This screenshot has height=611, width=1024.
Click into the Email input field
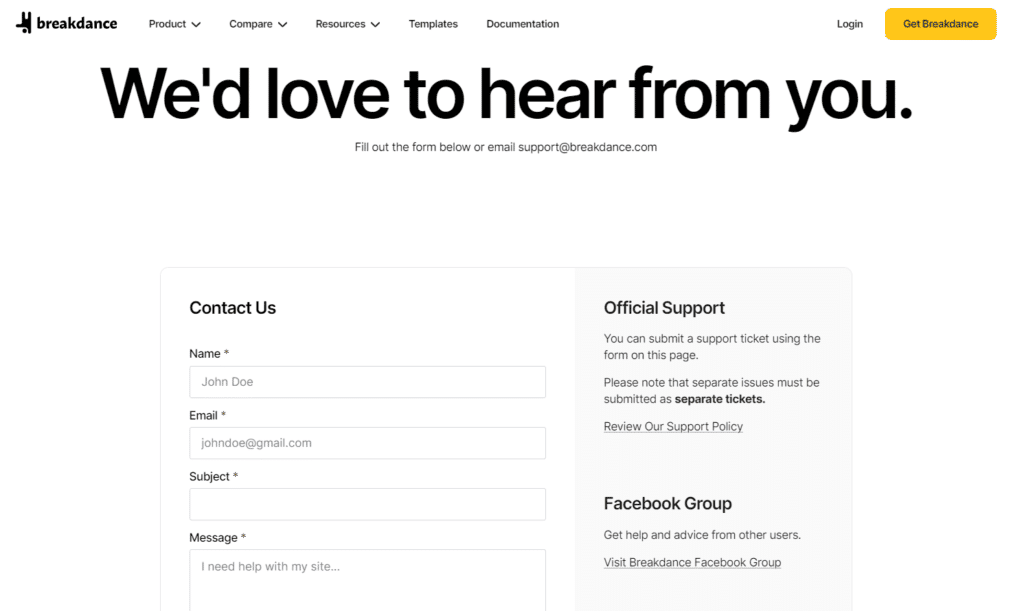[367, 443]
